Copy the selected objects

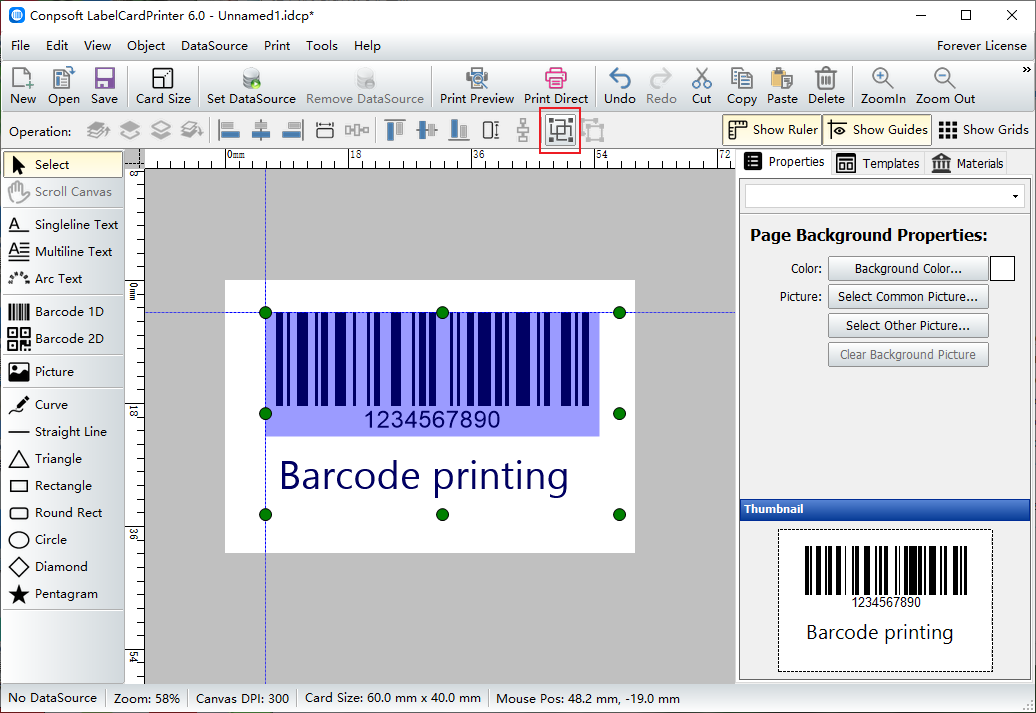pos(741,86)
